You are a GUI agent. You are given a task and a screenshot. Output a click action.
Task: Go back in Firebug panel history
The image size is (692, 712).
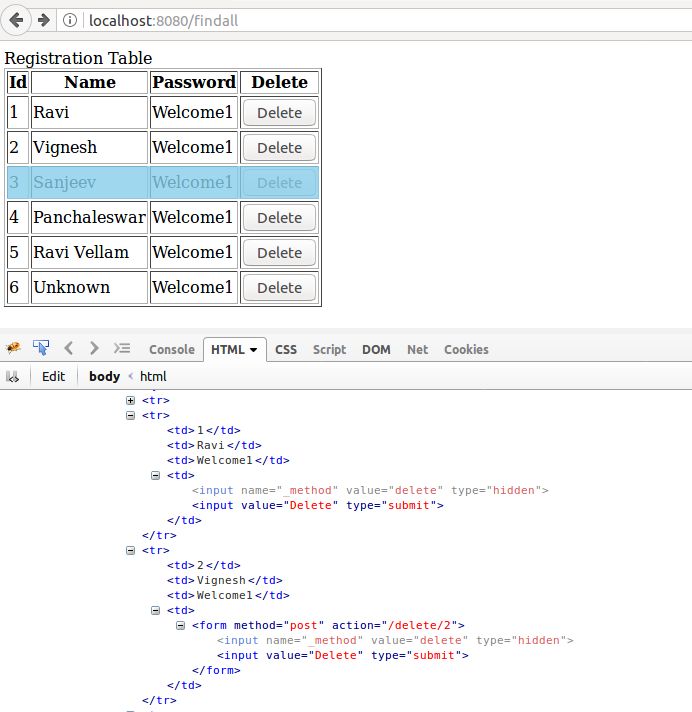pyautogui.click(x=69, y=348)
